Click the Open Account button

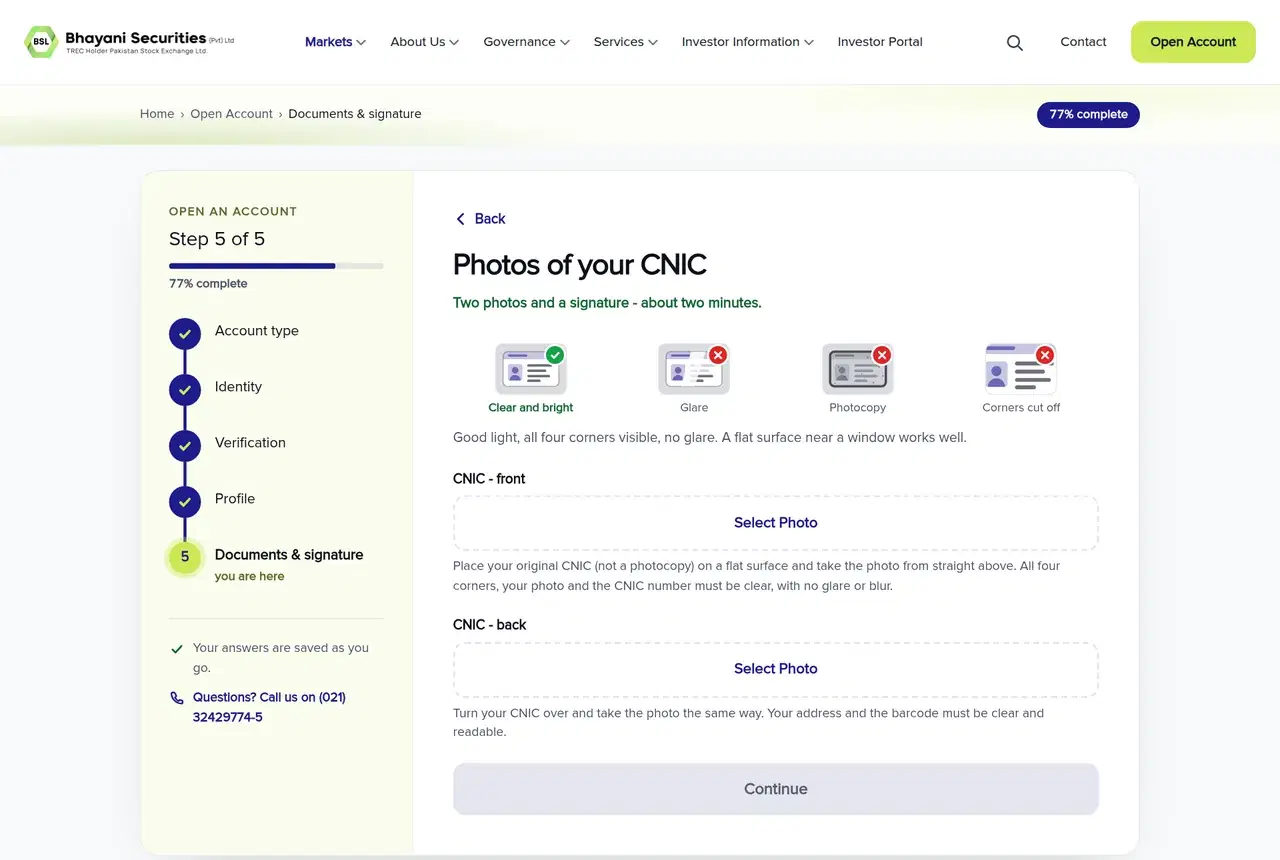(x=1193, y=42)
